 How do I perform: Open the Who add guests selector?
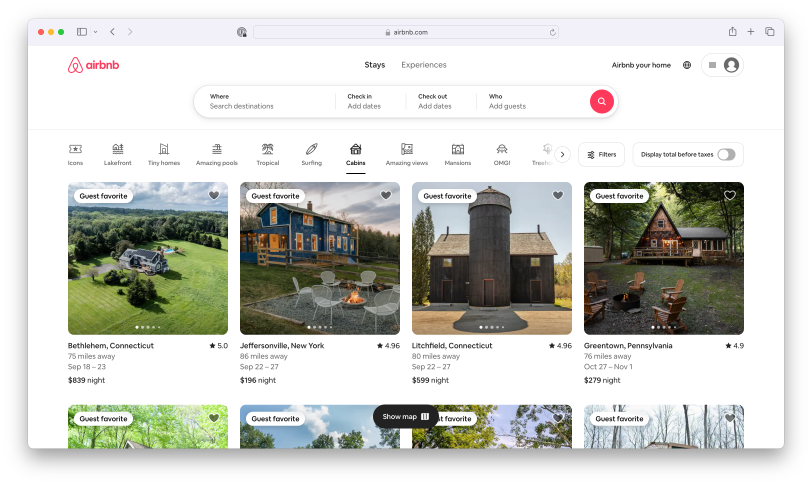532,101
